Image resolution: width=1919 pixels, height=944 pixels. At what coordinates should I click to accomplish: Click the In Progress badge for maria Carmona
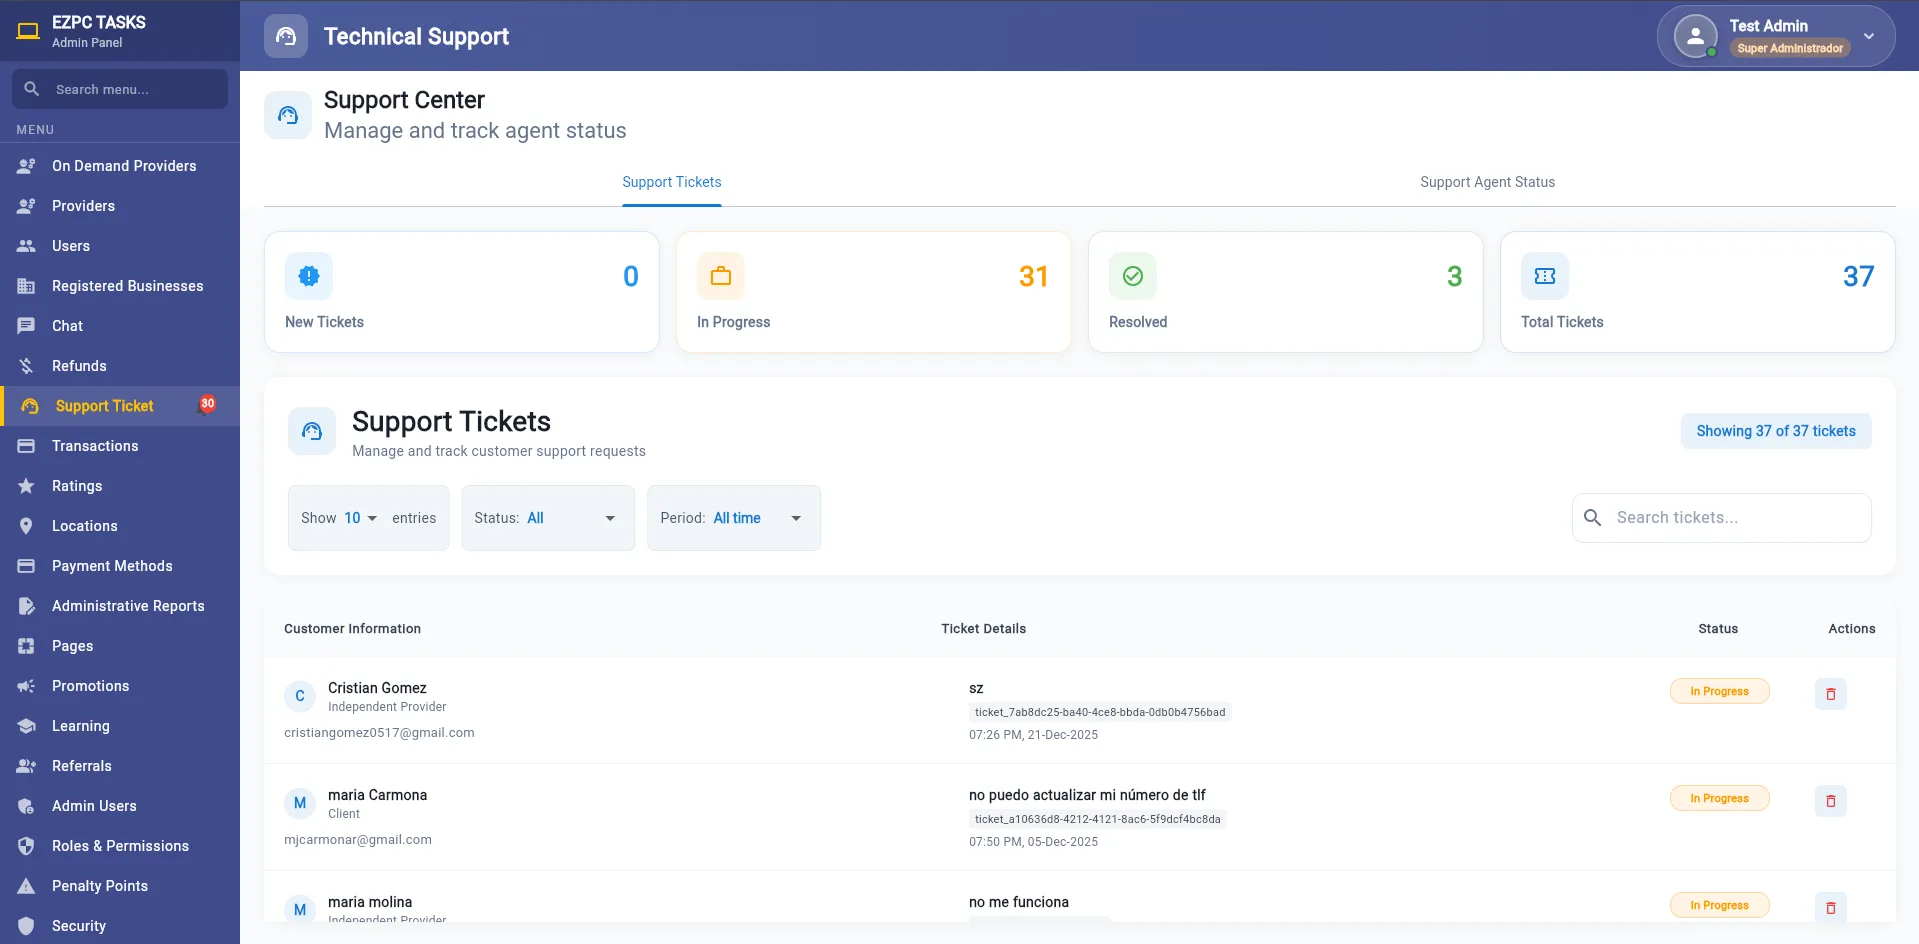pos(1719,798)
